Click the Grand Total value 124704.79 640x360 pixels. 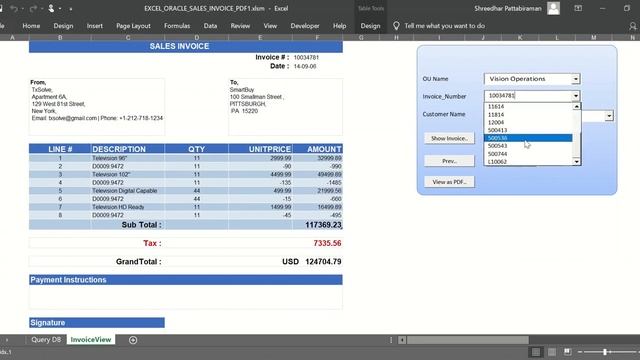pos(323,262)
